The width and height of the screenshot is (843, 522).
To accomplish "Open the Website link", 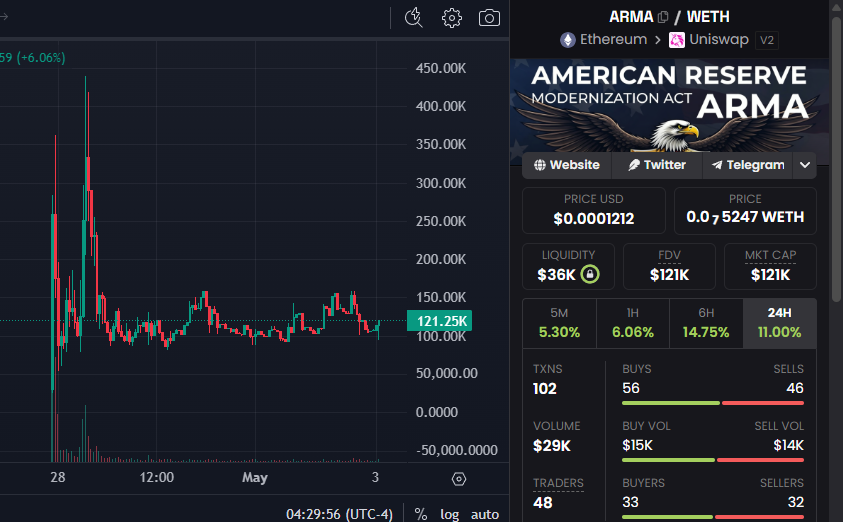I will [567, 165].
